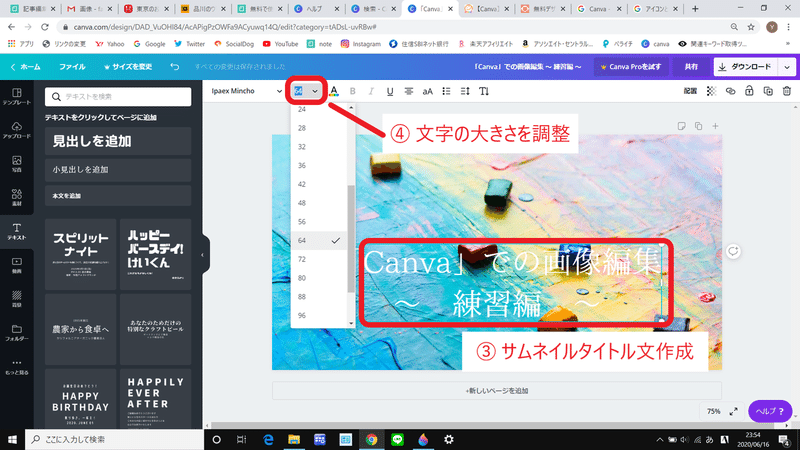800x450 pixels.
Task: Open Text sidebar panel
Action: pyautogui.click(x=17, y=231)
